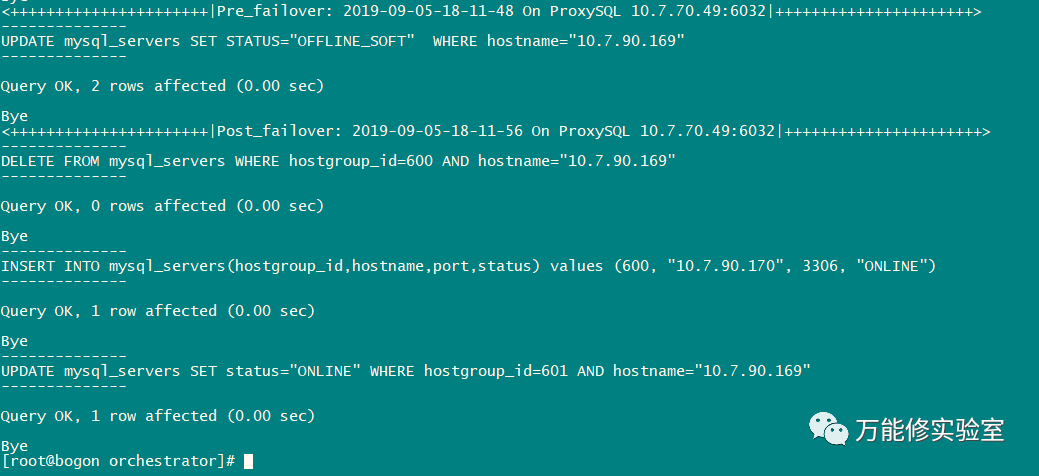The image size is (1039, 476).
Task: Click the Post_failover header line
Action: 496,131
